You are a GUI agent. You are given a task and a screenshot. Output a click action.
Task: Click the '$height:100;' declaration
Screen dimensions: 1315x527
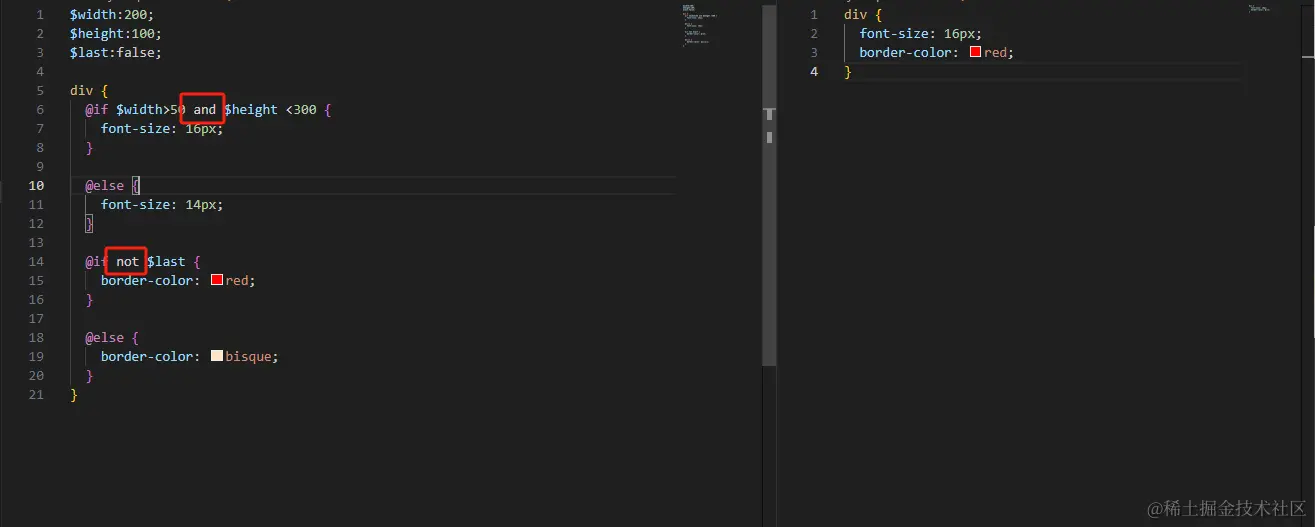tap(116, 33)
